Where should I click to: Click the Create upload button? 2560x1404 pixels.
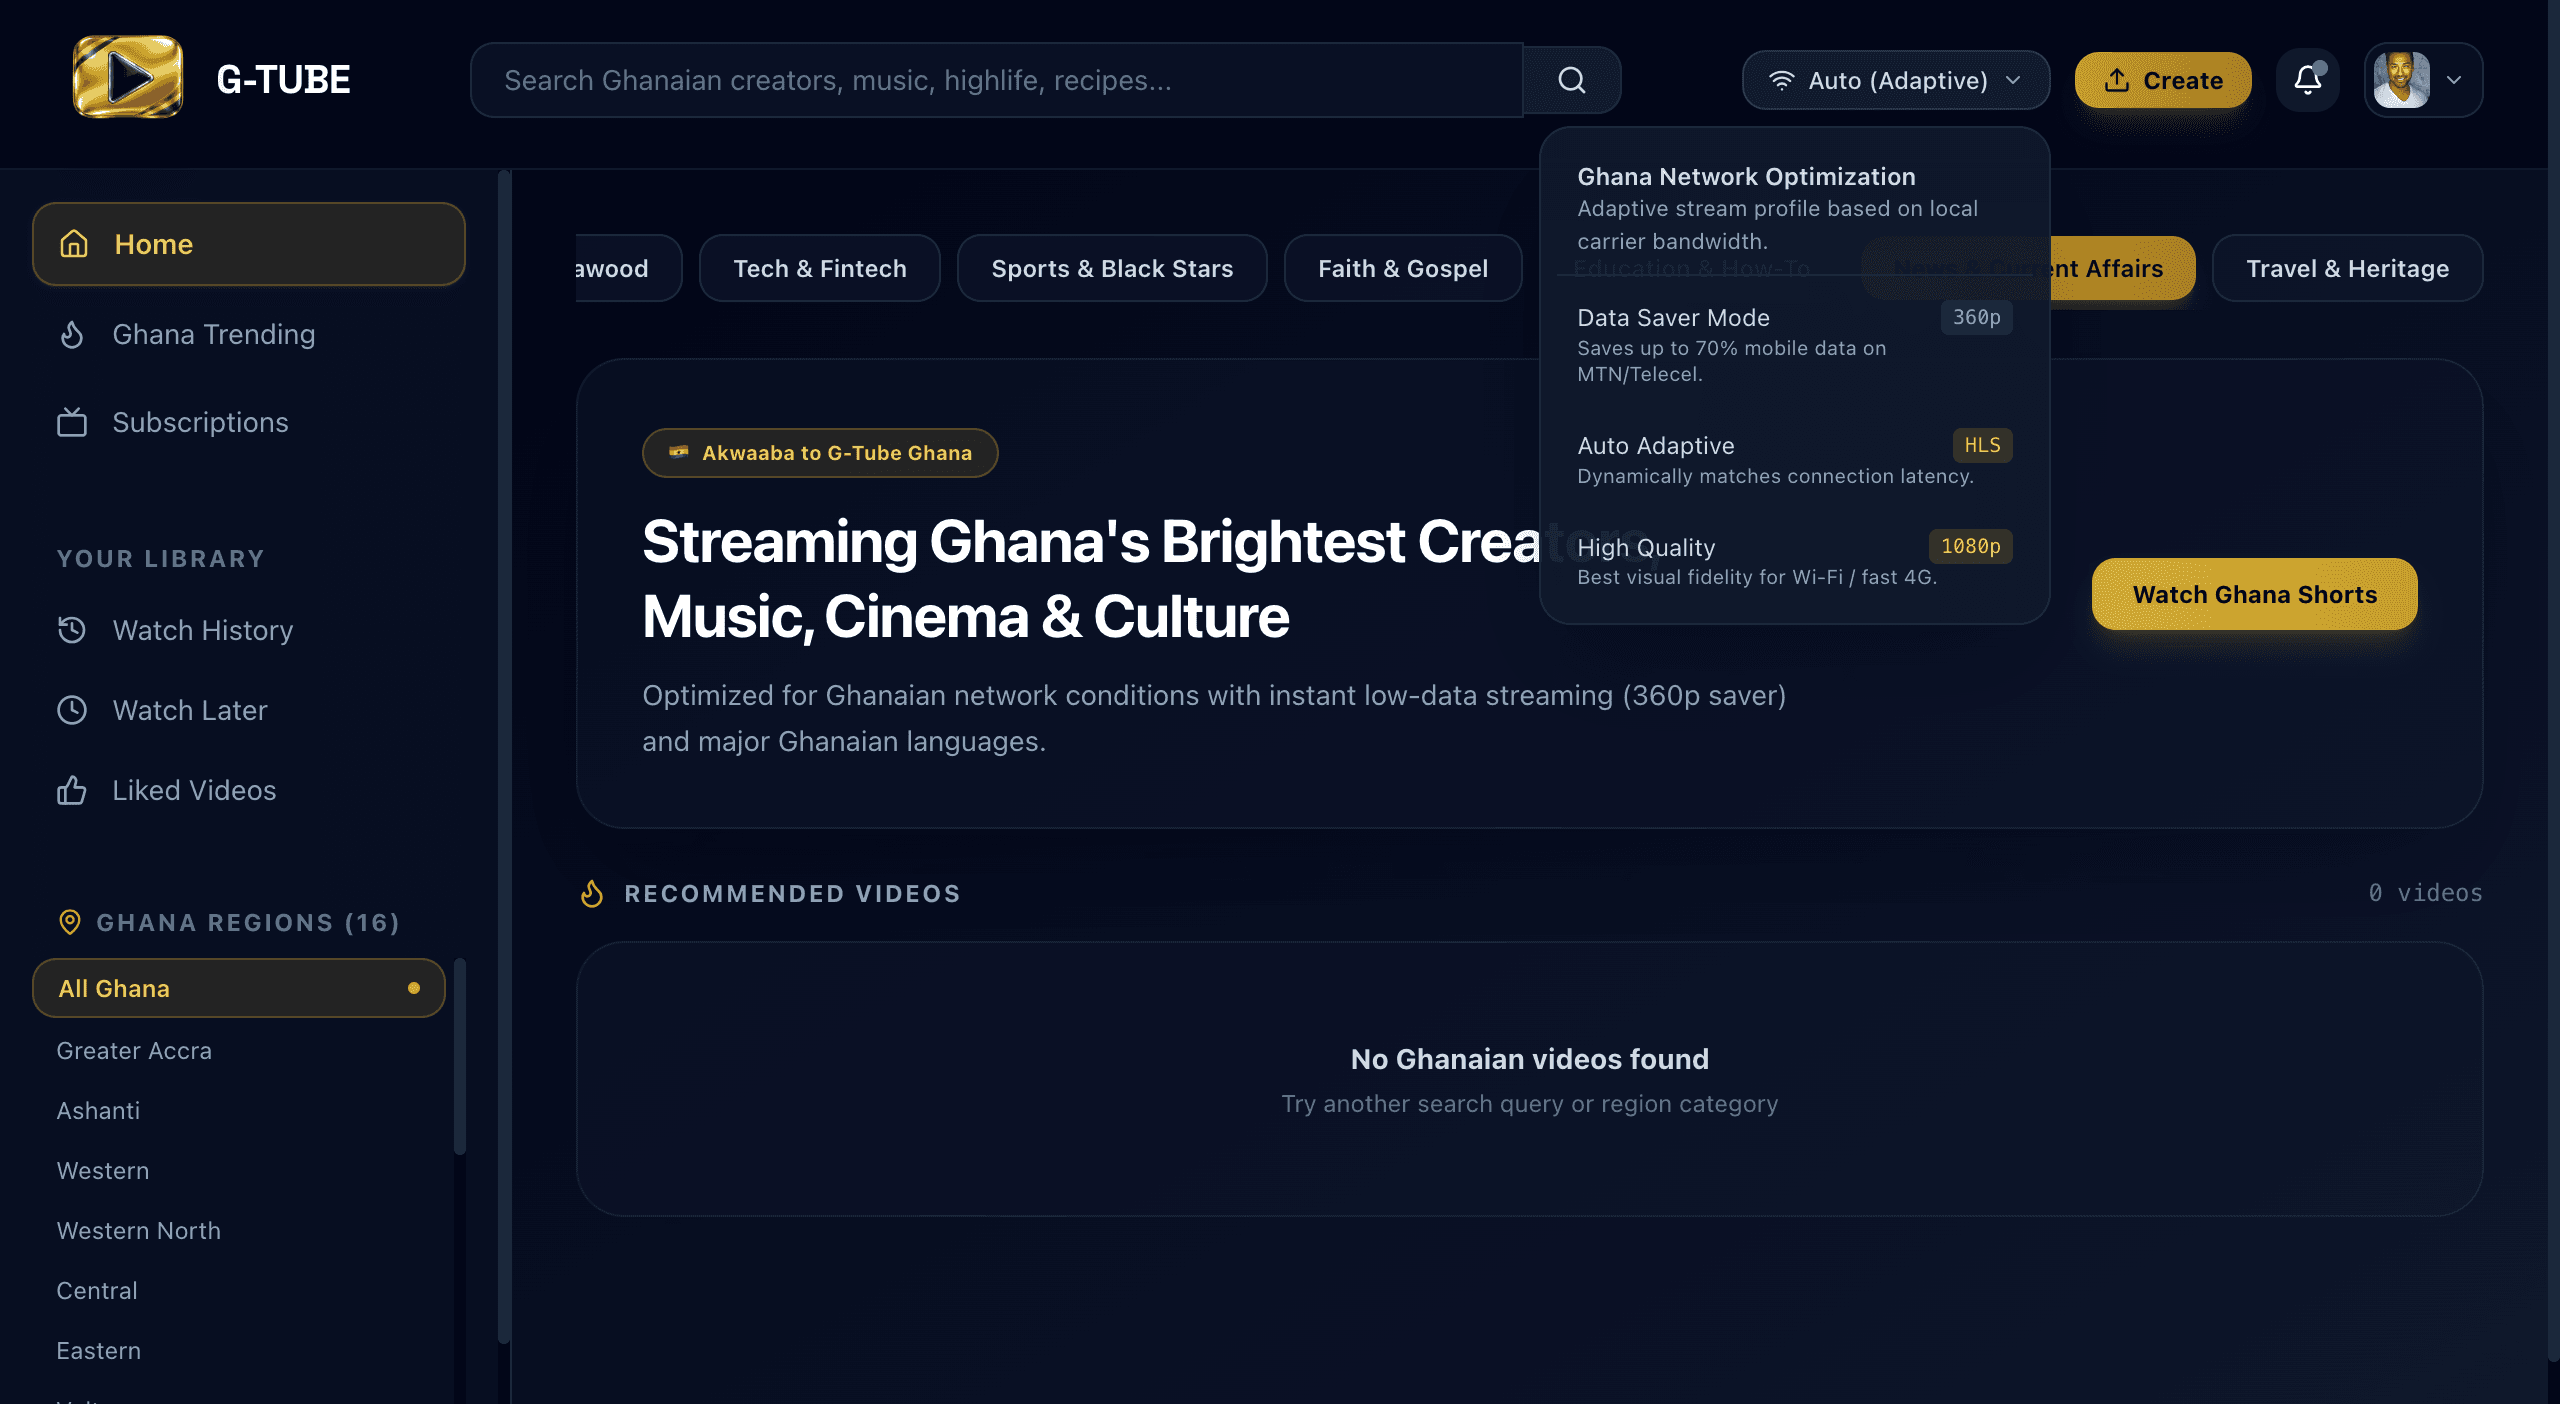coord(2163,80)
